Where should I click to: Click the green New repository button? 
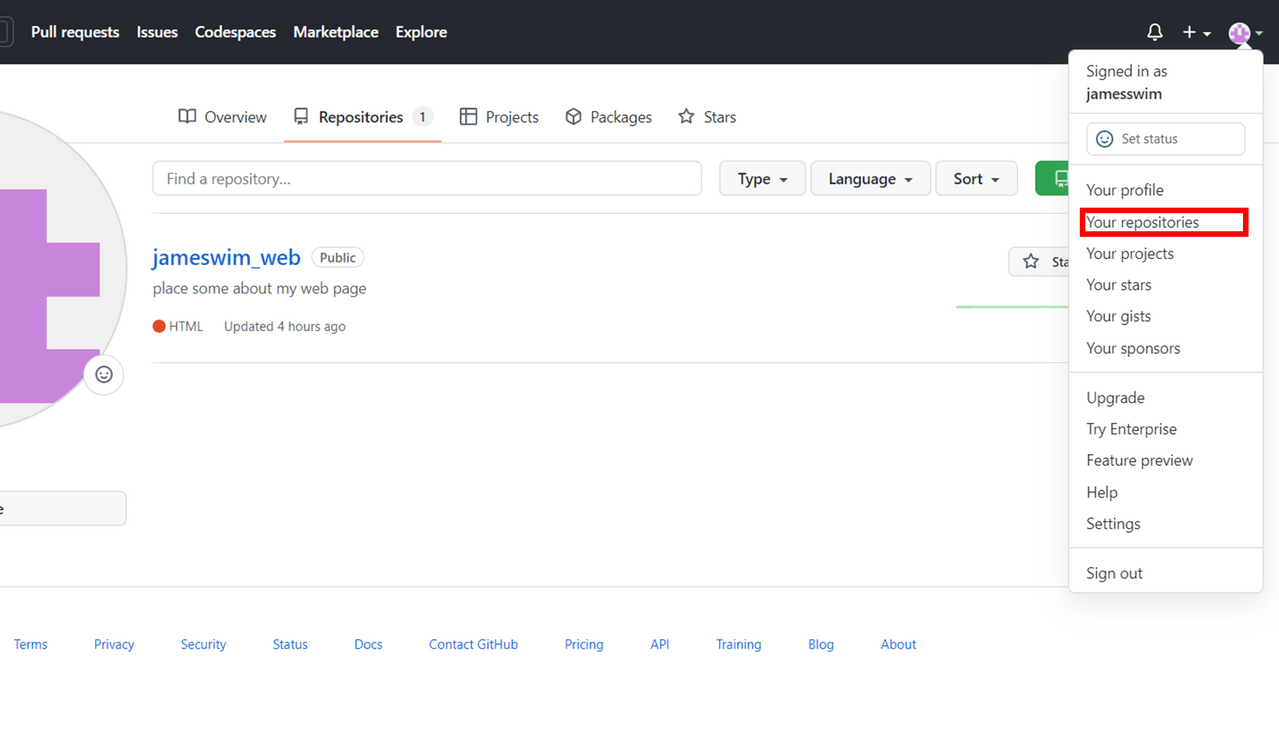[x=1052, y=179]
